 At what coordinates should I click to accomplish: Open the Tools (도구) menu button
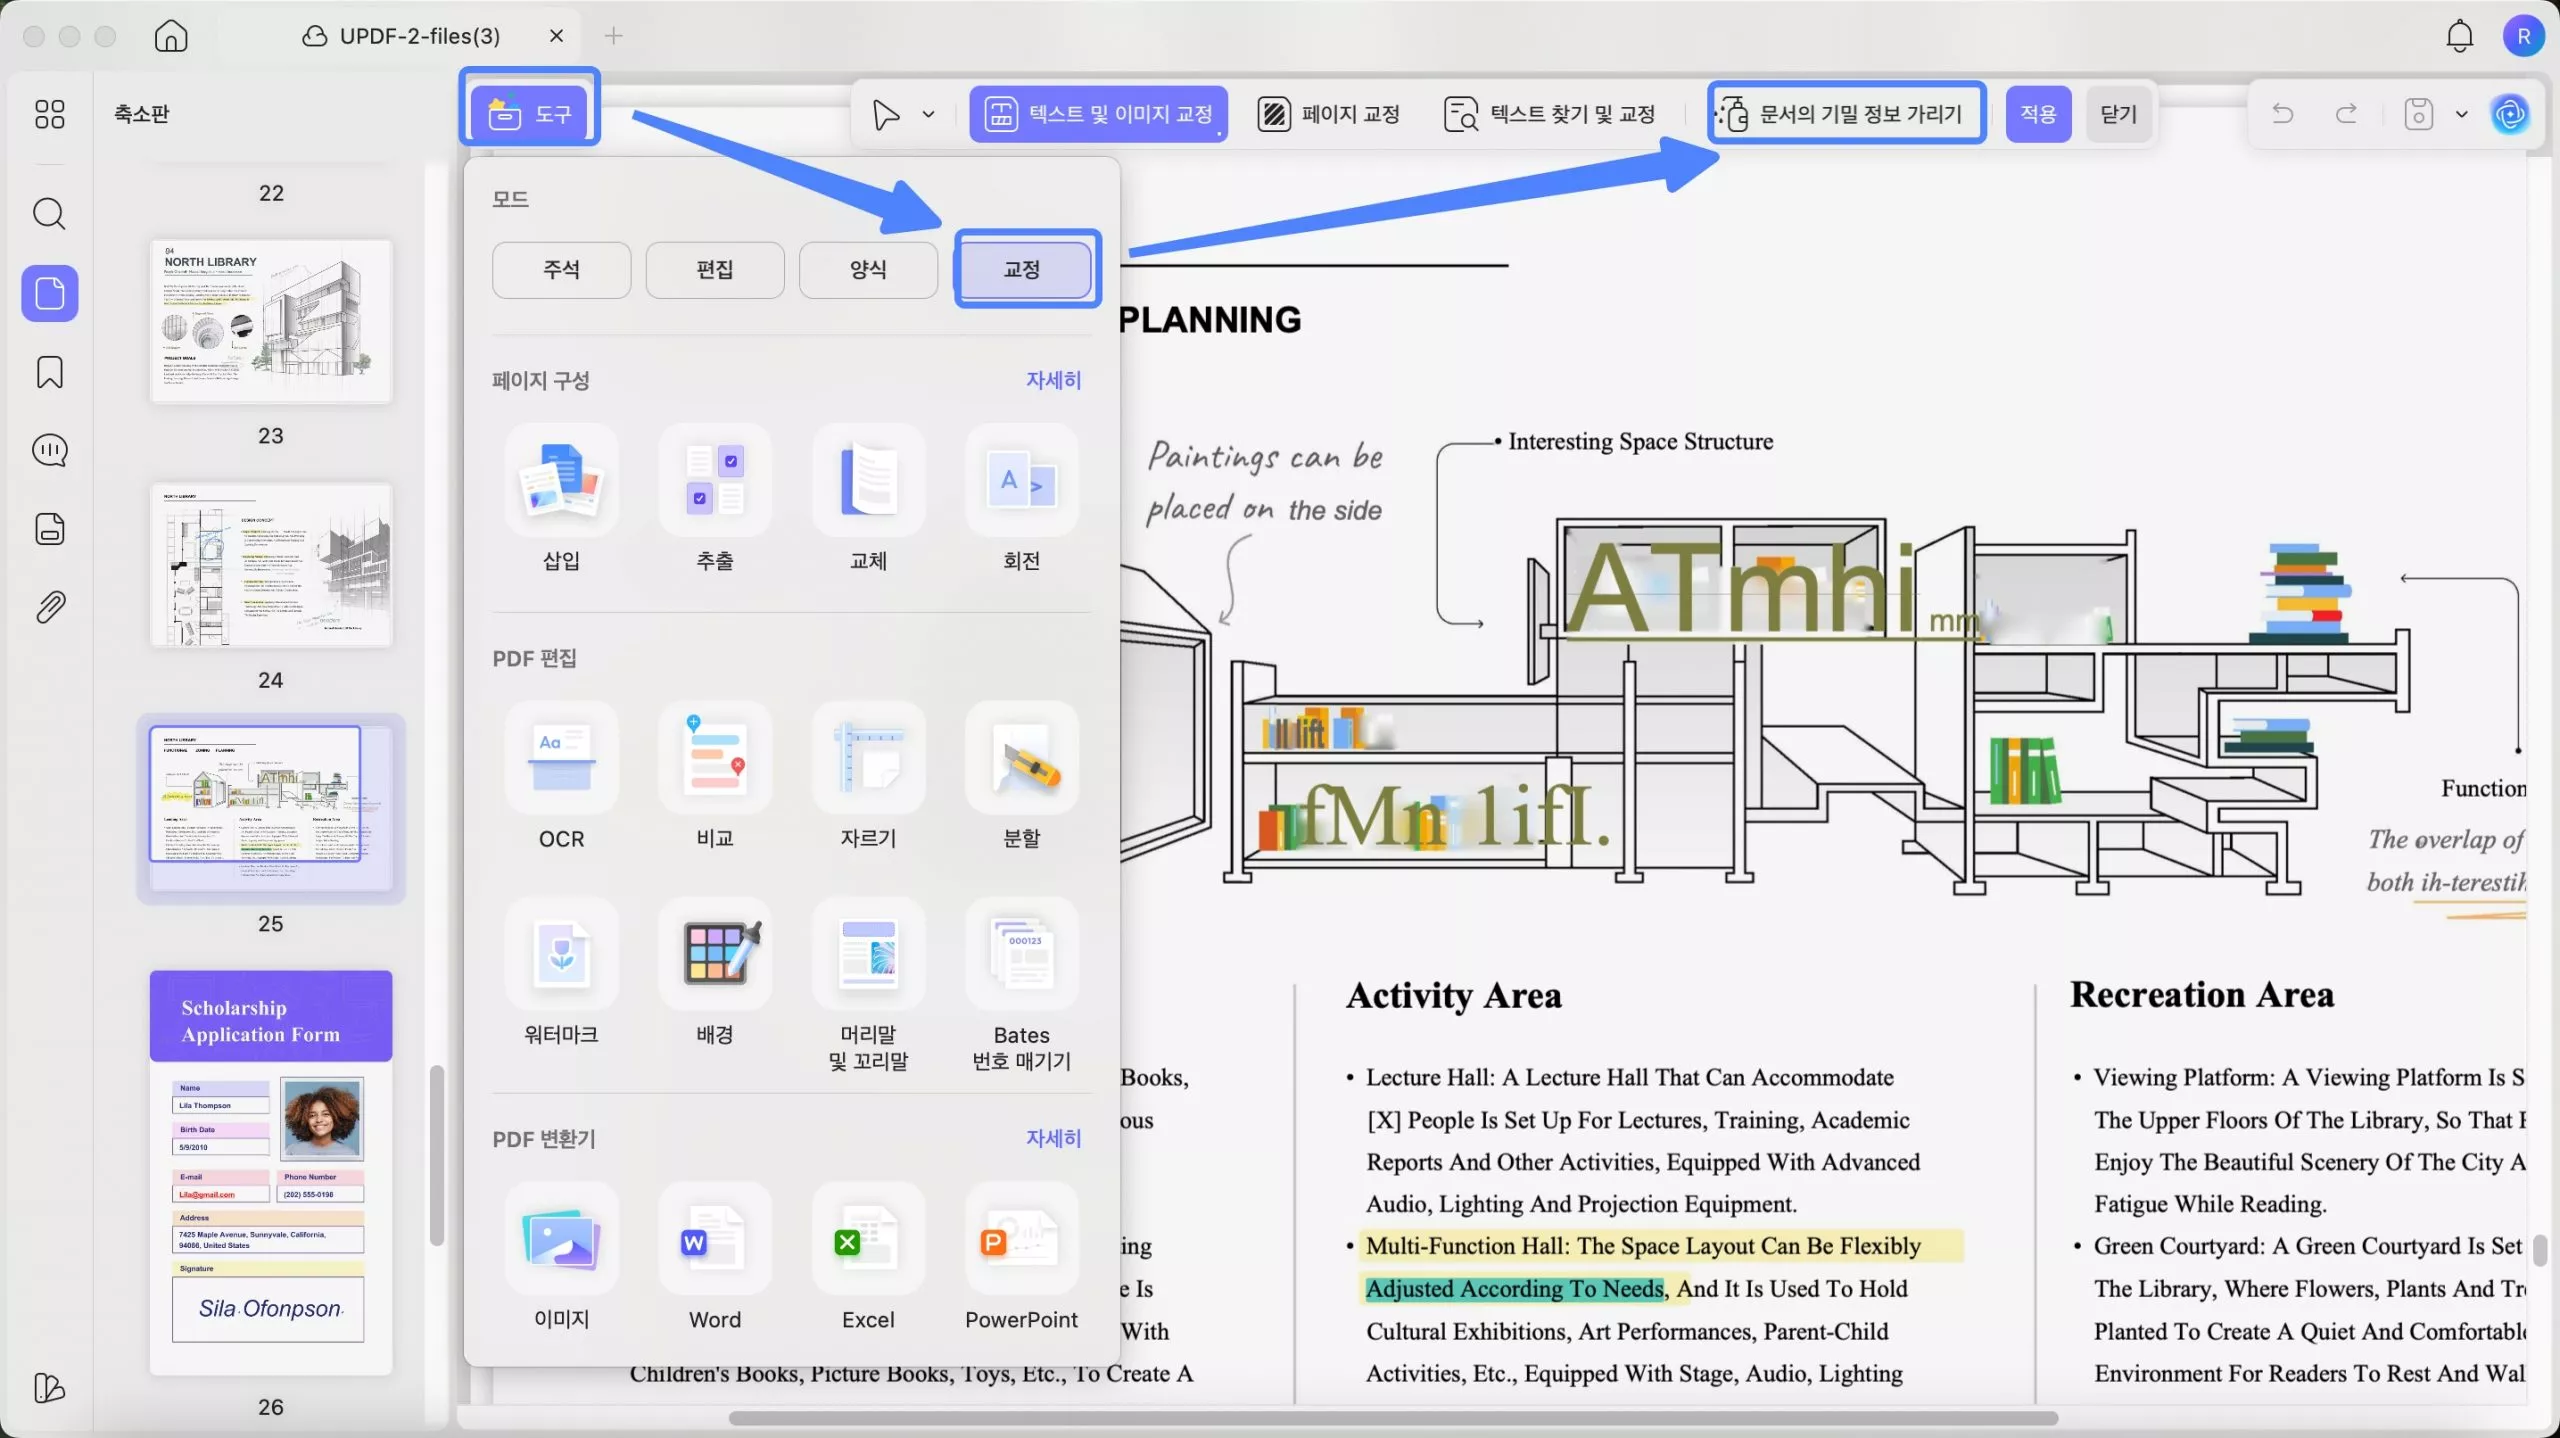[x=530, y=114]
